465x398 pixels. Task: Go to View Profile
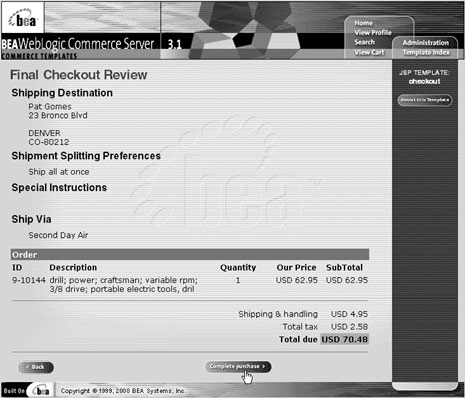pos(373,33)
